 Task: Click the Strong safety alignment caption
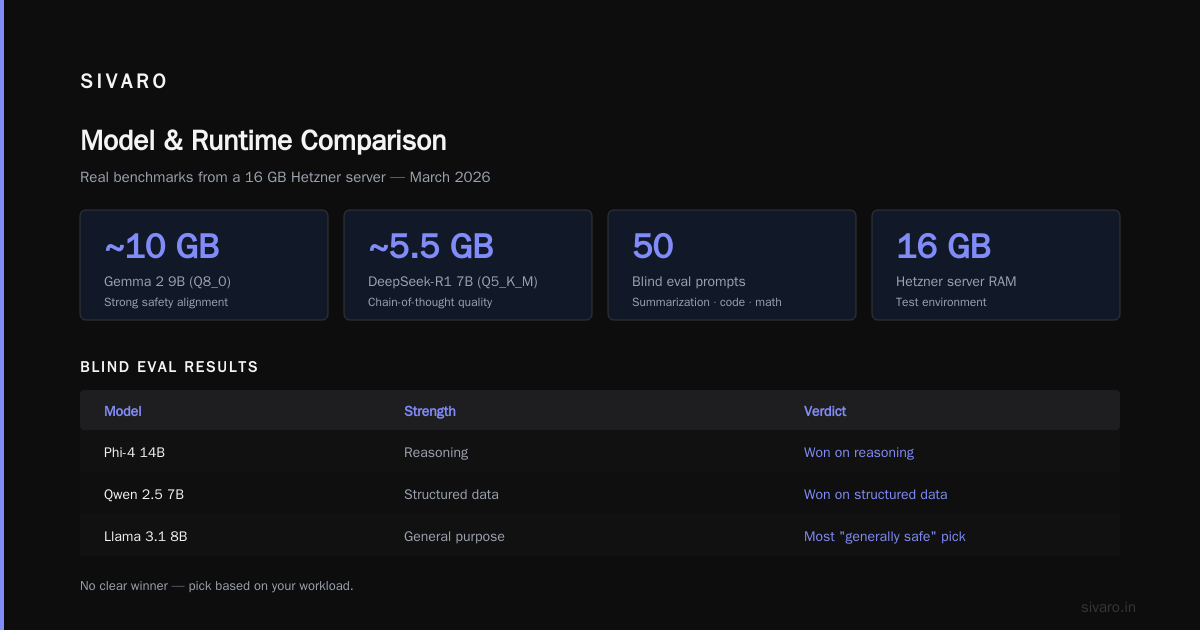[166, 302]
